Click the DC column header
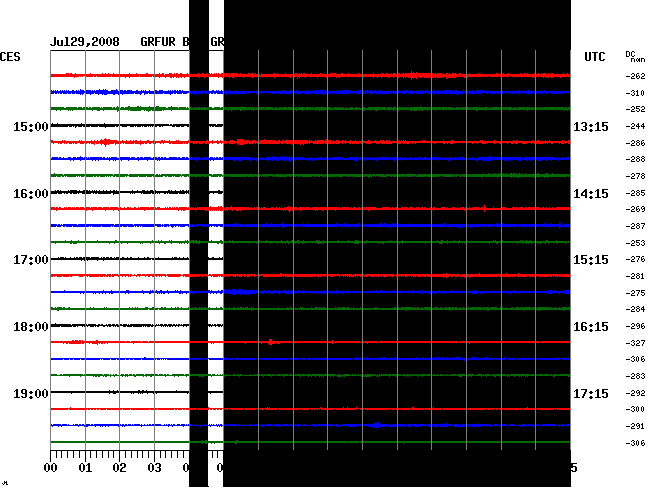650x494 pixels. (x=630, y=54)
